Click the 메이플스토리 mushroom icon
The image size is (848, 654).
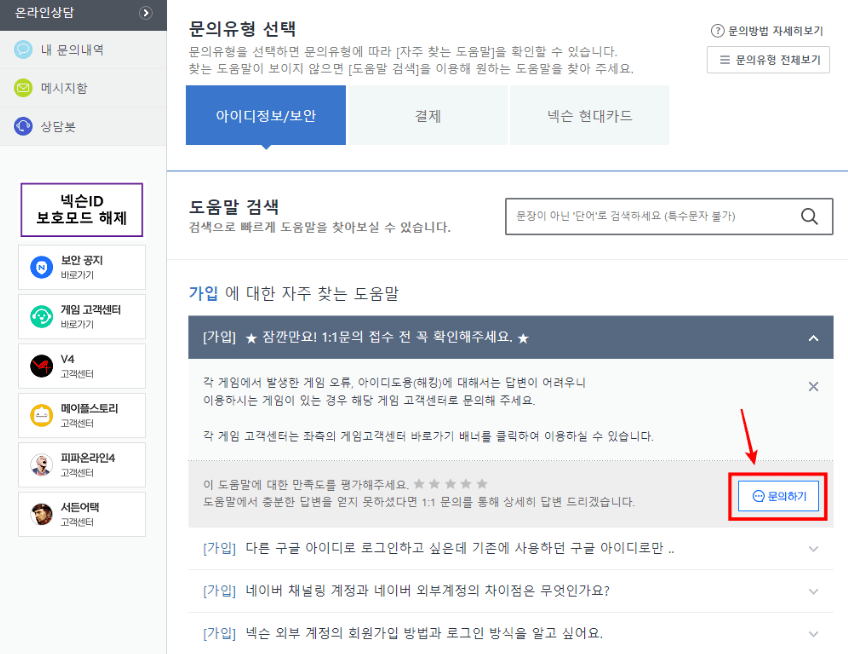pos(42,415)
